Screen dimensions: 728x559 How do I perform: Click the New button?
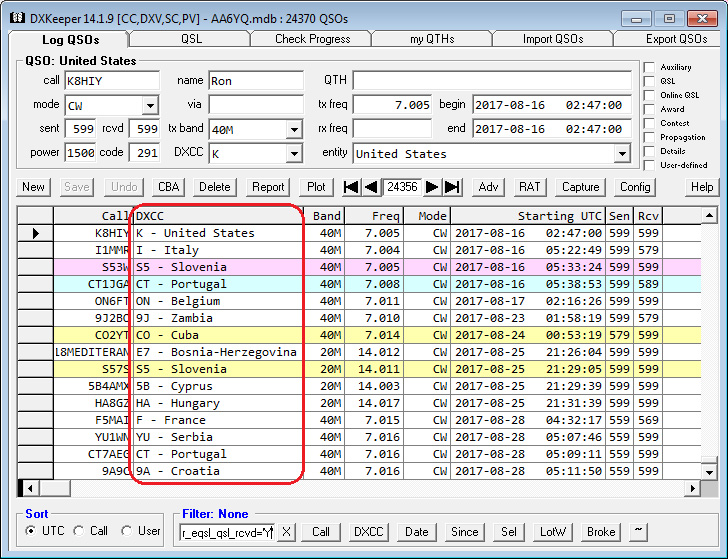coord(33,187)
